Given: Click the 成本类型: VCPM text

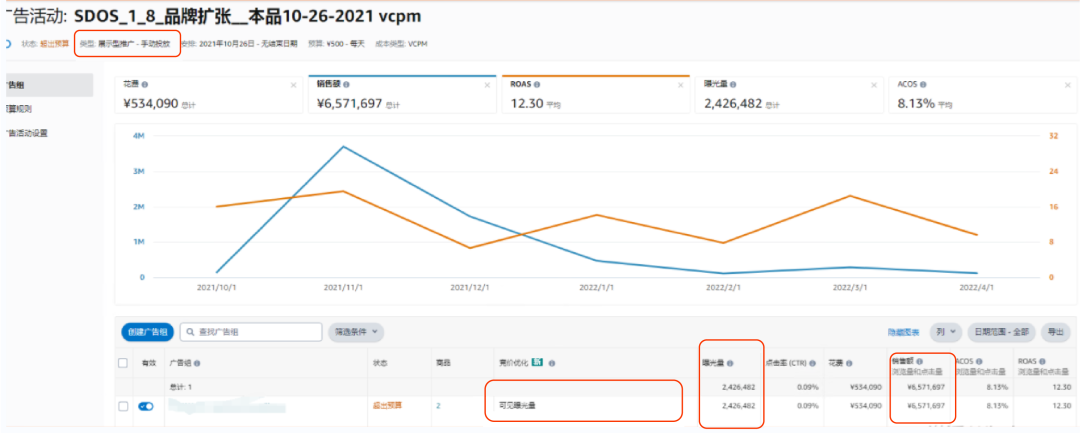Looking at the screenshot, I should pos(401,44).
